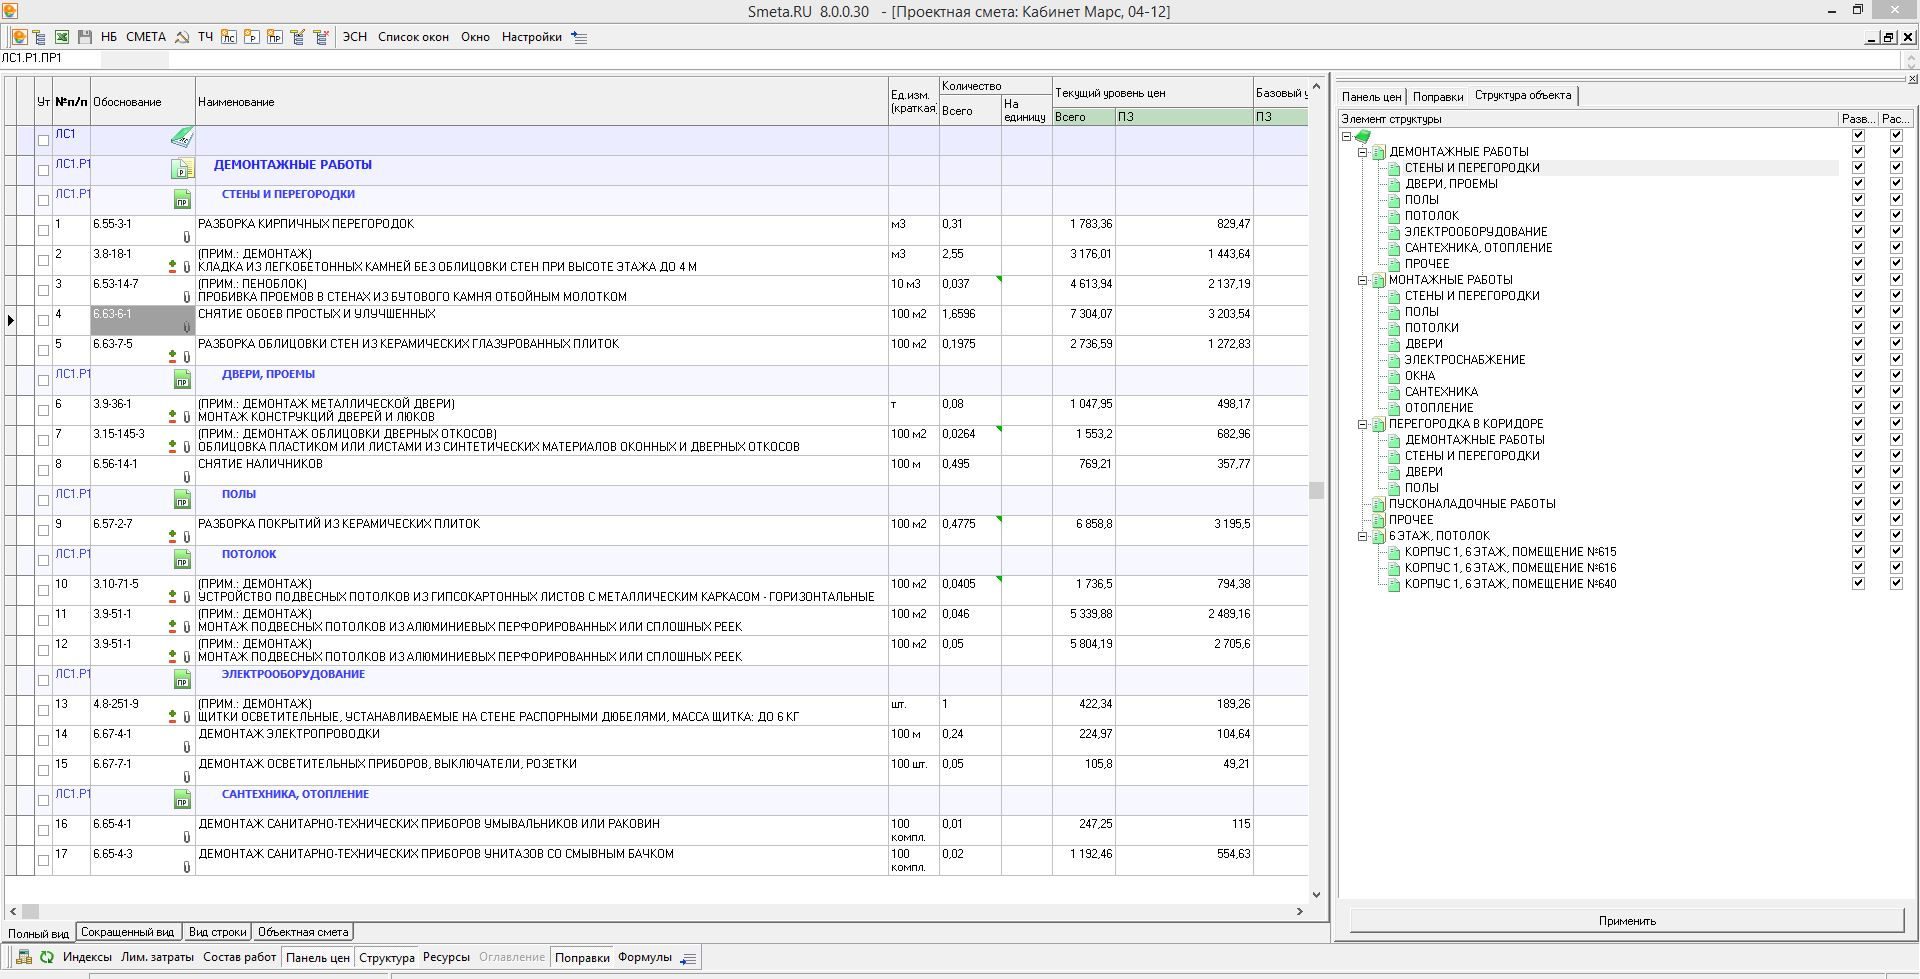Toggle the checkbox in the ЛС1 header row
Screen dimensions: 1920x979
click(43, 140)
